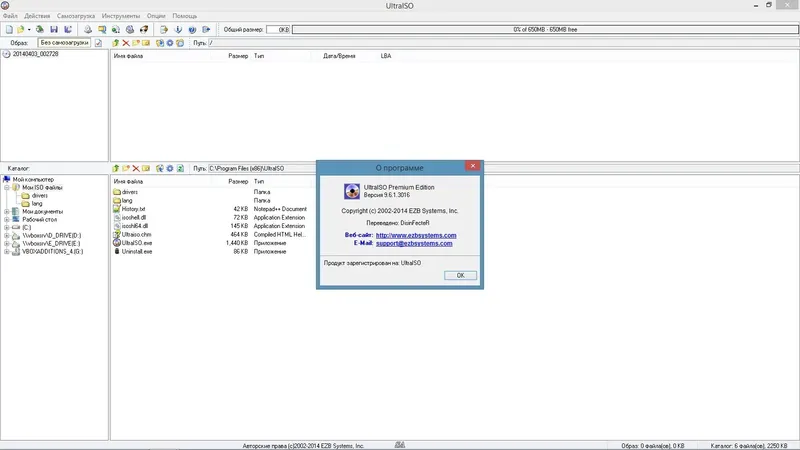The height and width of the screenshot is (450, 800).
Task: Select Uninstall.exe in the file list
Action: tap(137, 252)
